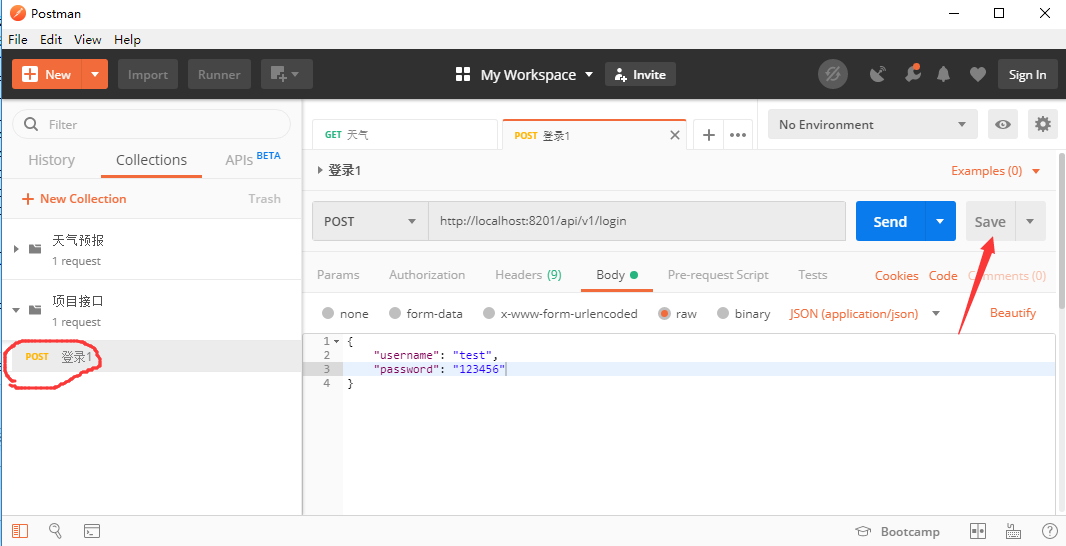Open the Send options dropdown arrow
1066x546 pixels.
(941, 221)
